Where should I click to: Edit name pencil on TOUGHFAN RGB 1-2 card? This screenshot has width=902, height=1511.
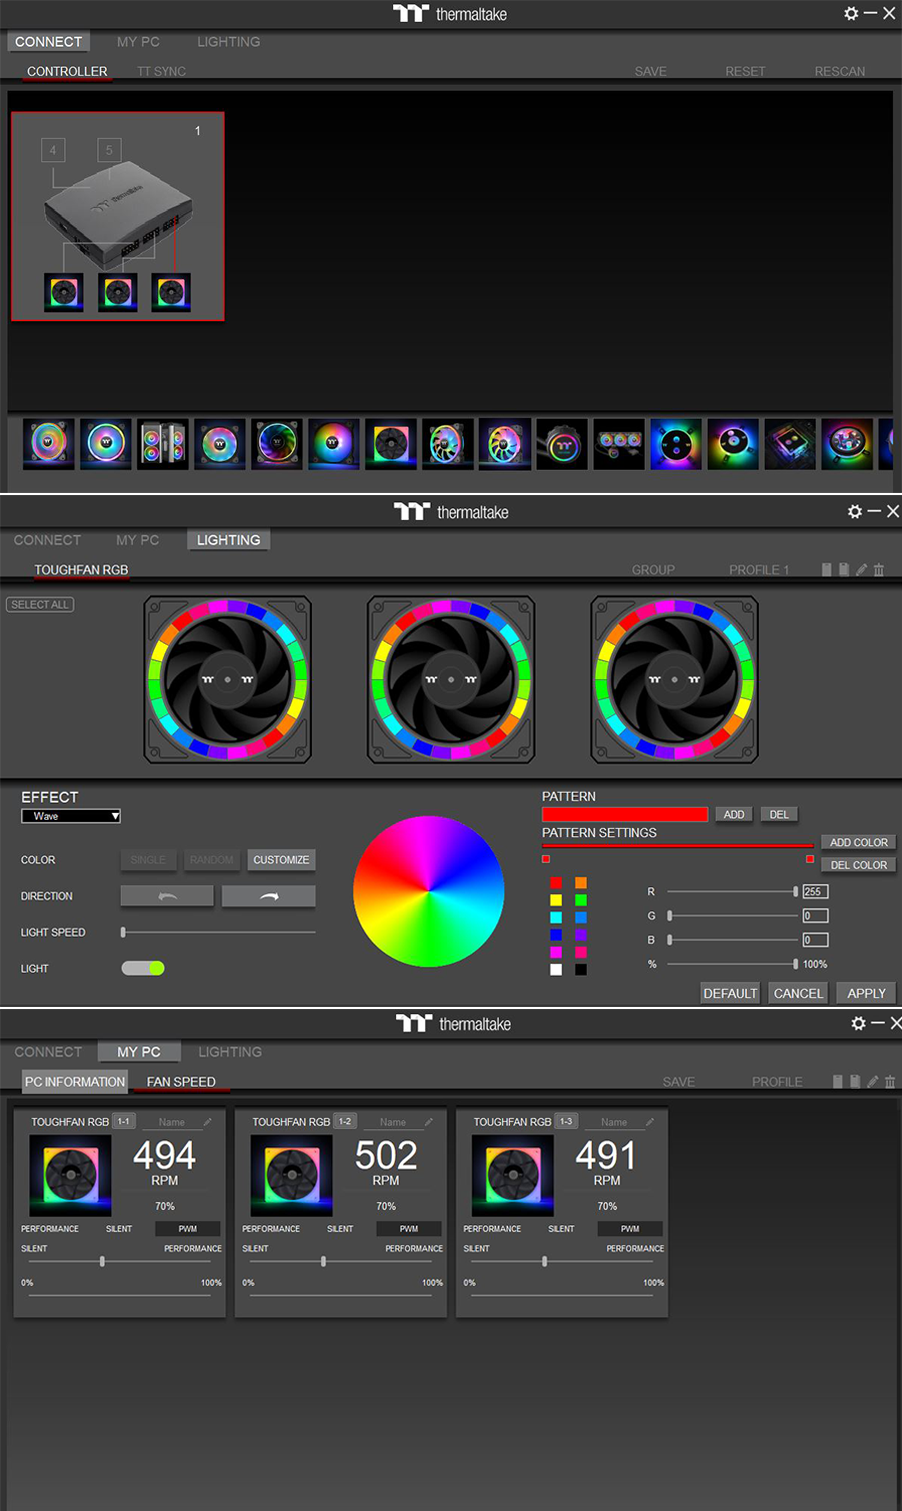click(x=429, y=1122)
